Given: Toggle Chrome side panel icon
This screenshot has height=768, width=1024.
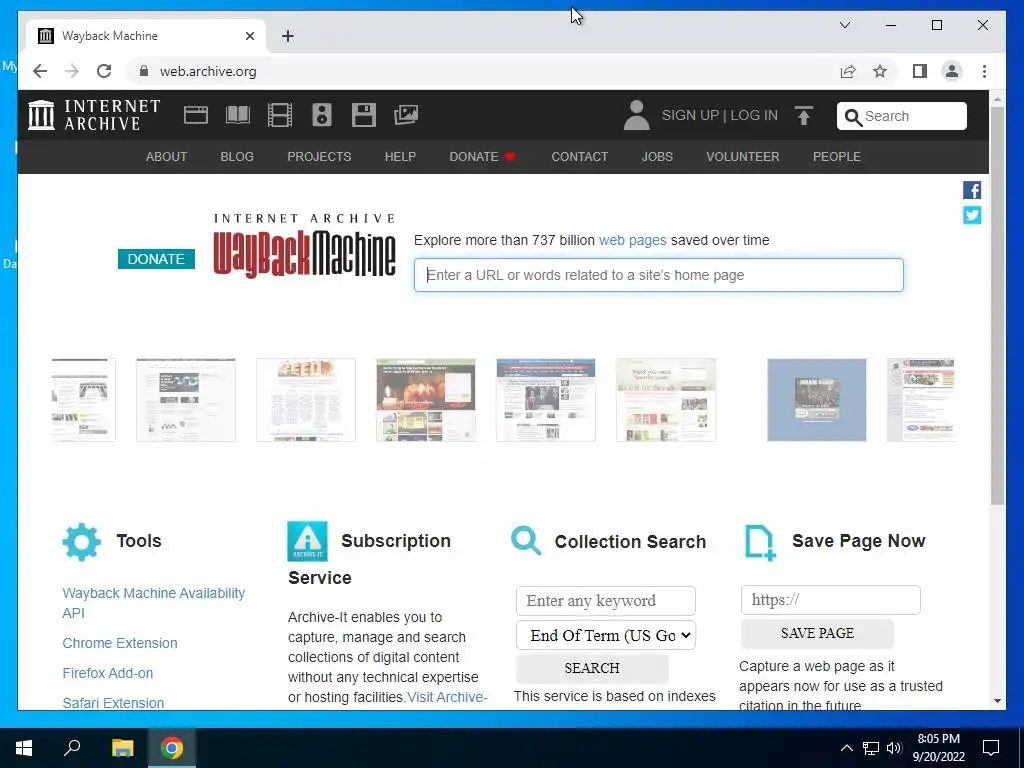Looking at the screenshot, I should (920, 71).
